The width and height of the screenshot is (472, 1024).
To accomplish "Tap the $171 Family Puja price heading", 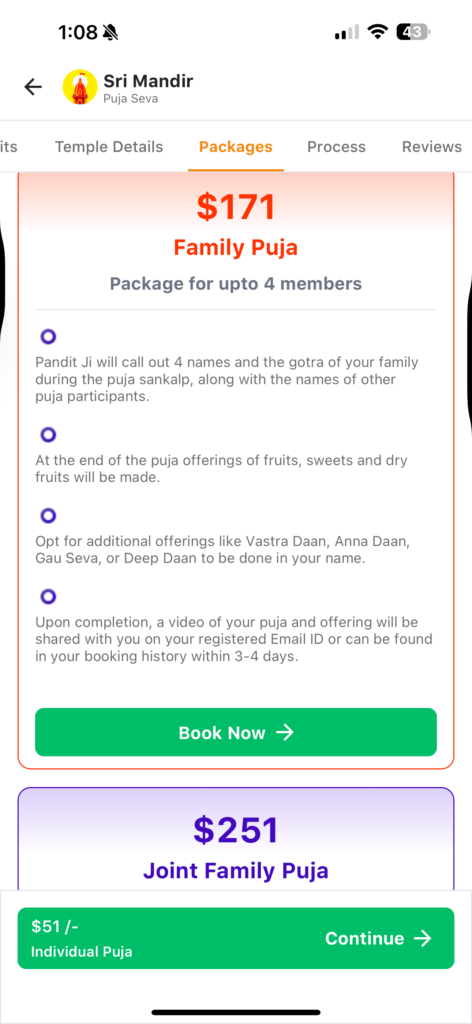I will point(236,207).
